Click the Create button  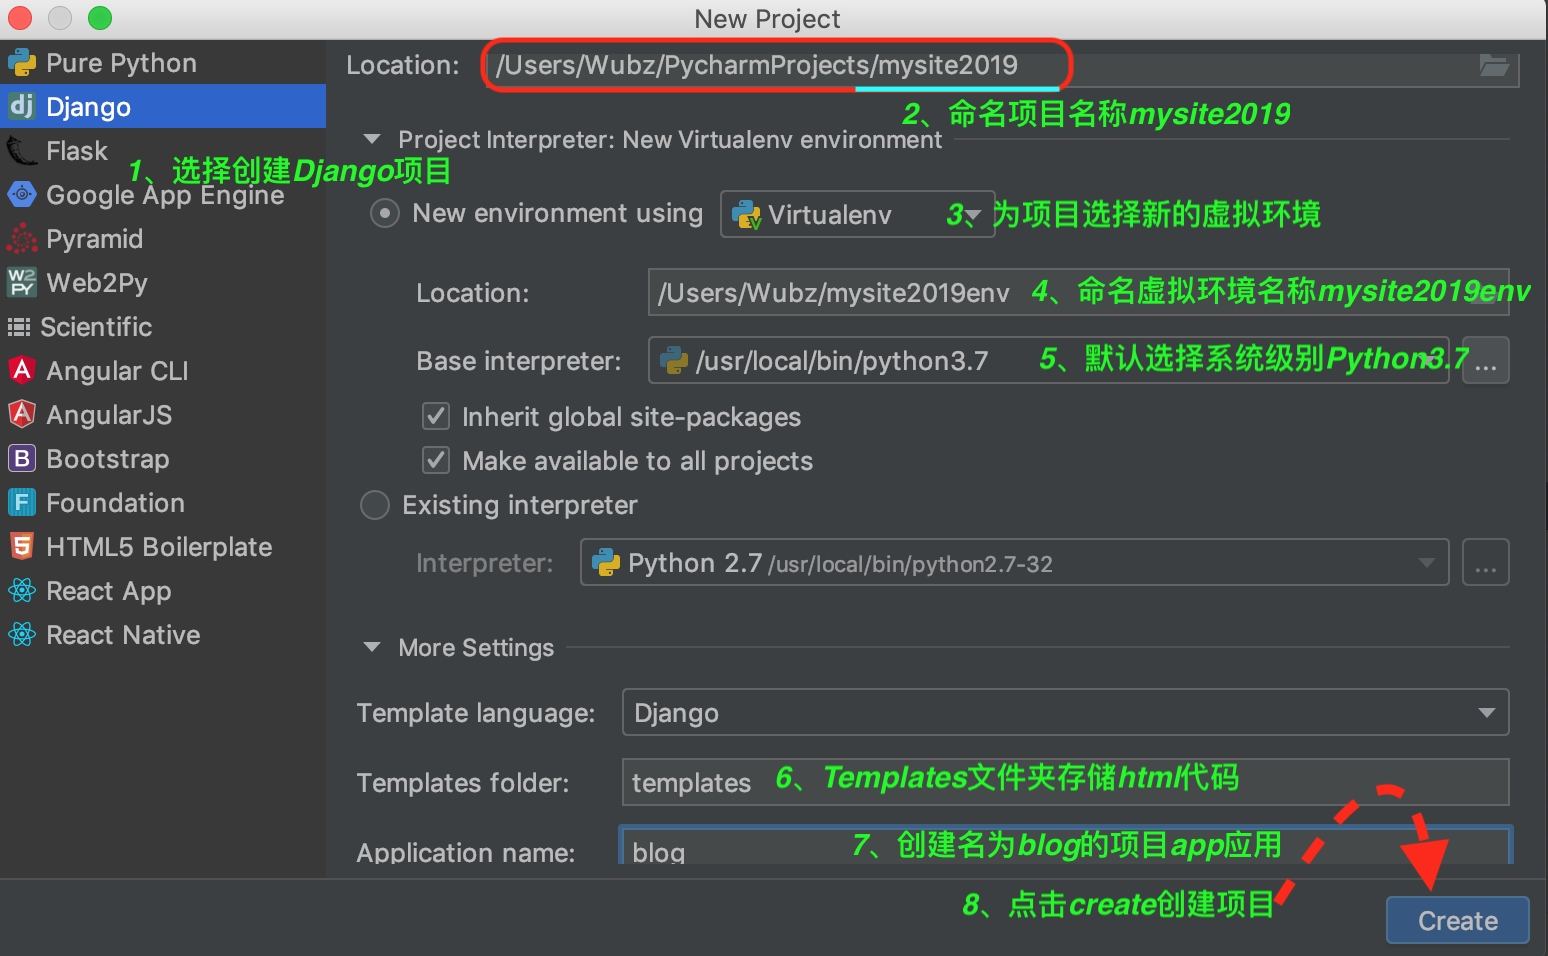1457,920
